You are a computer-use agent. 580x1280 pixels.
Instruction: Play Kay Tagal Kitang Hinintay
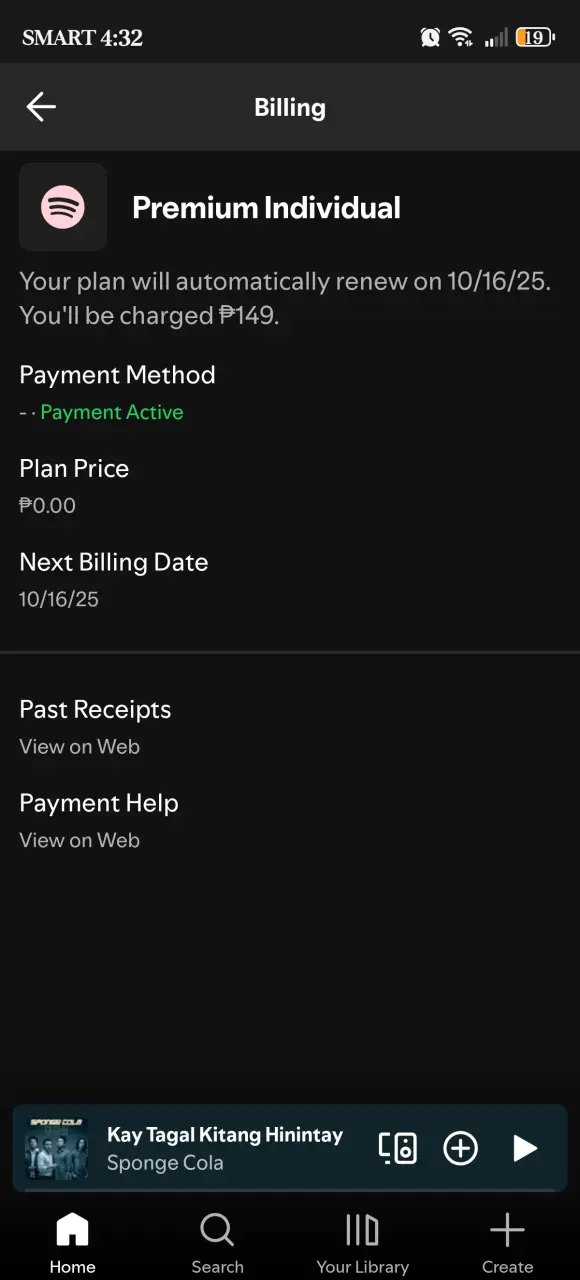525,1148
